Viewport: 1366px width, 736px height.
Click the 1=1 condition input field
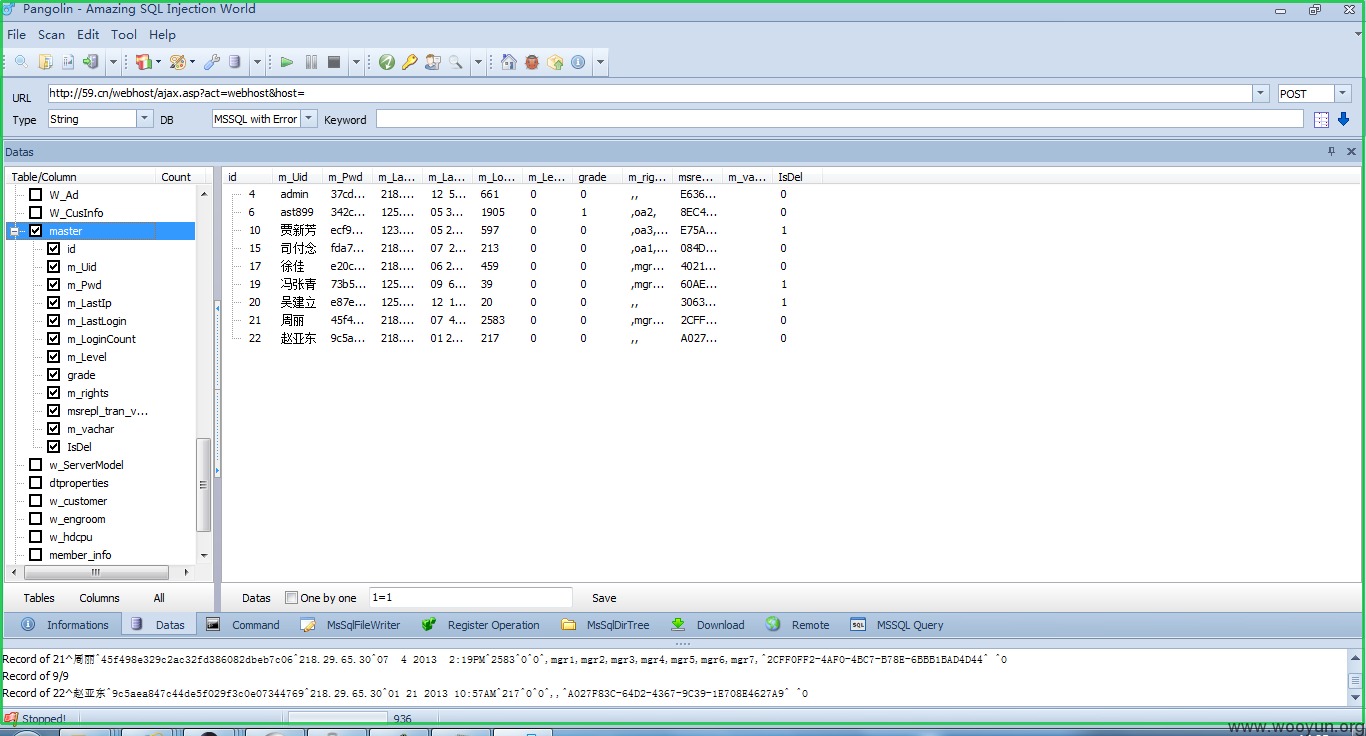(x=470, y=597)
